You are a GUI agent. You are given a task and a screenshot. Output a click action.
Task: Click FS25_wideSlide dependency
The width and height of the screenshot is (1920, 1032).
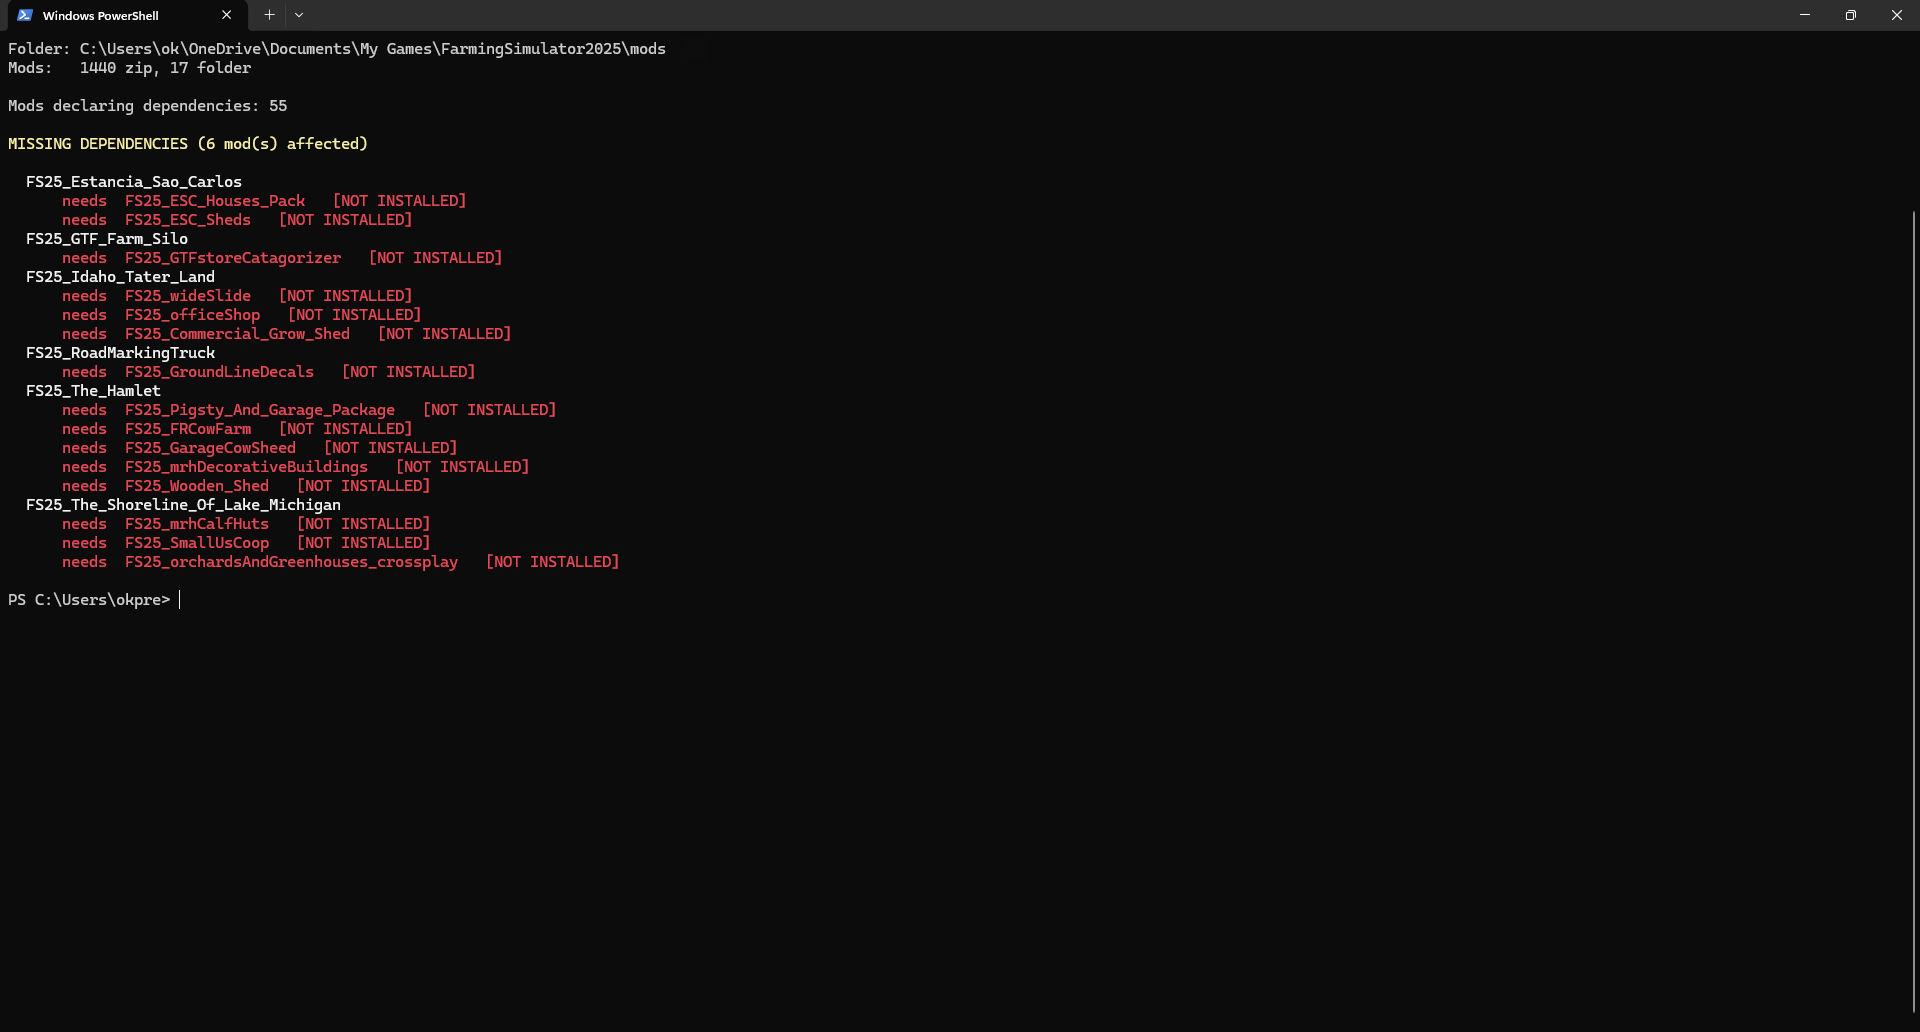(x=188, y=296)
